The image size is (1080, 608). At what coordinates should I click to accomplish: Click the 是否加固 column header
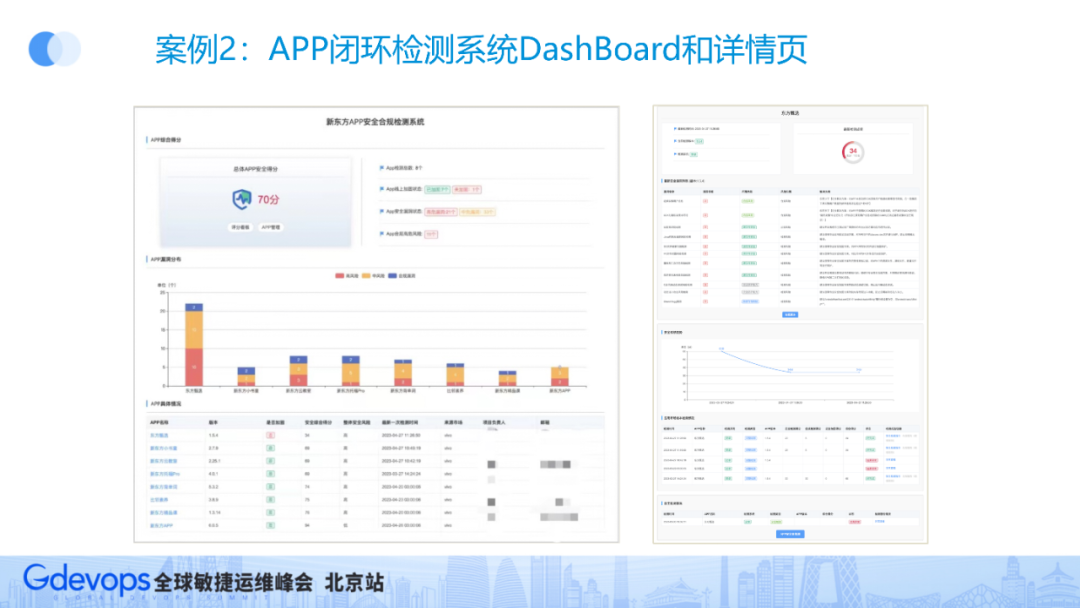pyautogui.click(x=276, y=422)
